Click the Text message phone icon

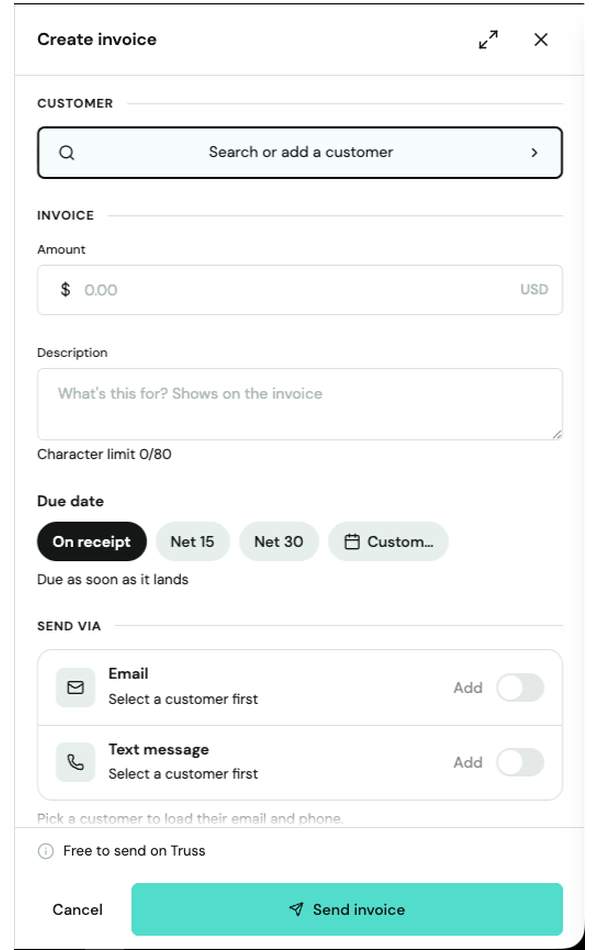(x=76, y=762)
